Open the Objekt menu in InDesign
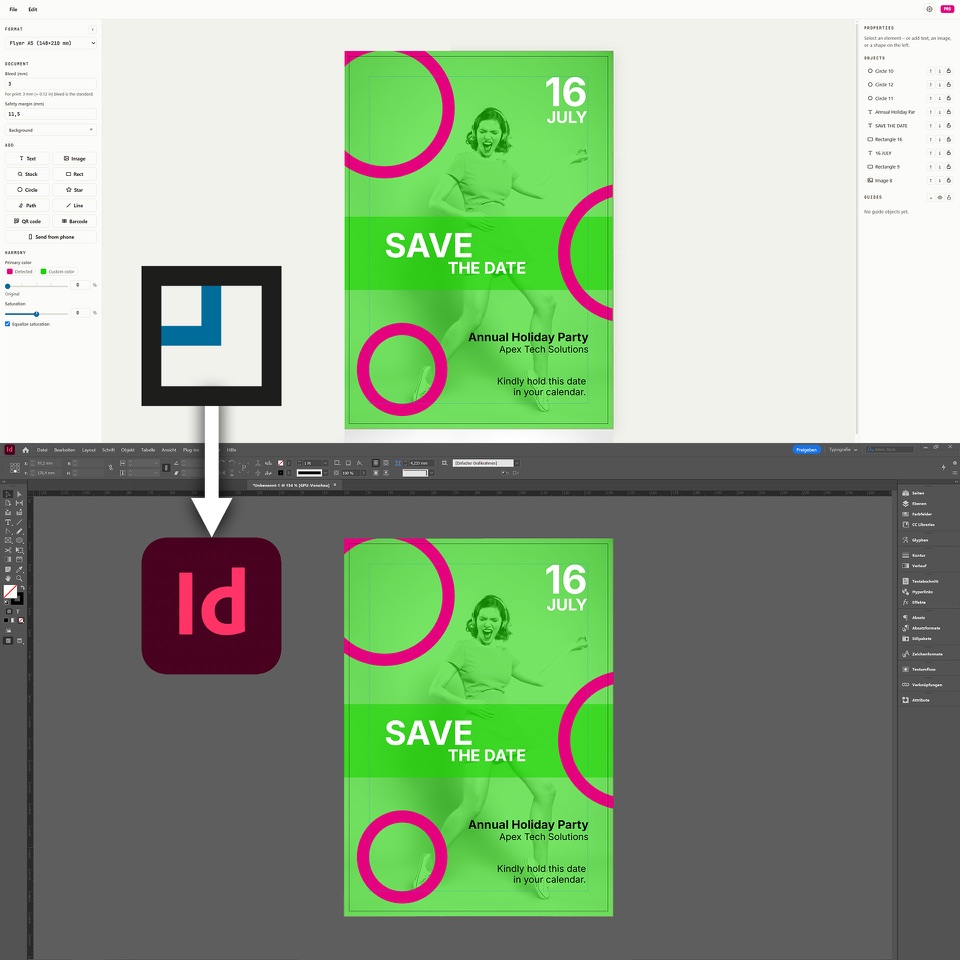This screenshot has height=960, width=960. (127, 449)
